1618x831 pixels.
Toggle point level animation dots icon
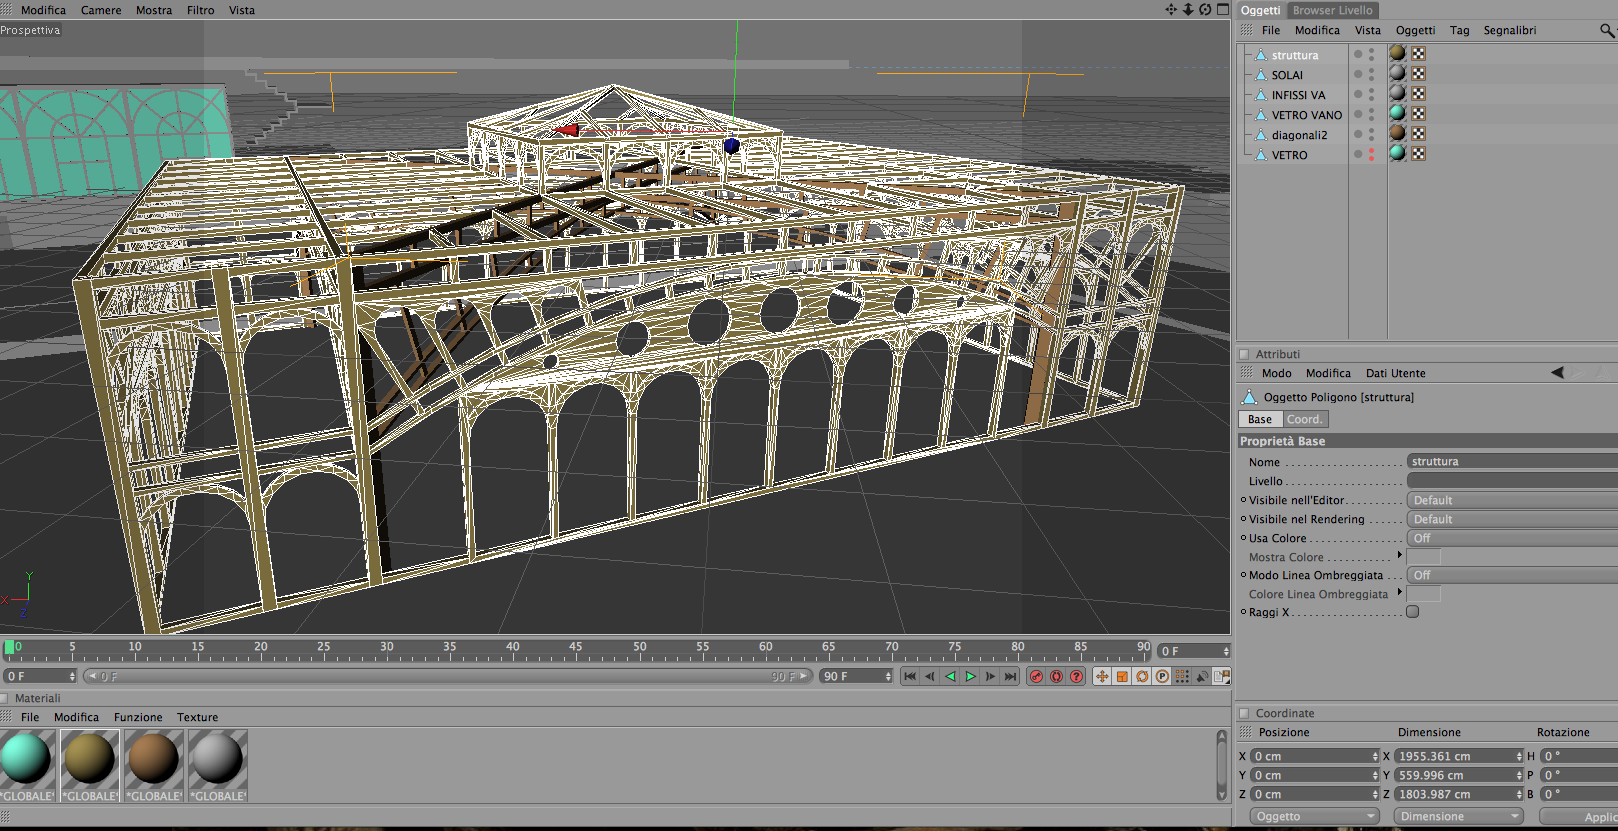coord(1182,677)
